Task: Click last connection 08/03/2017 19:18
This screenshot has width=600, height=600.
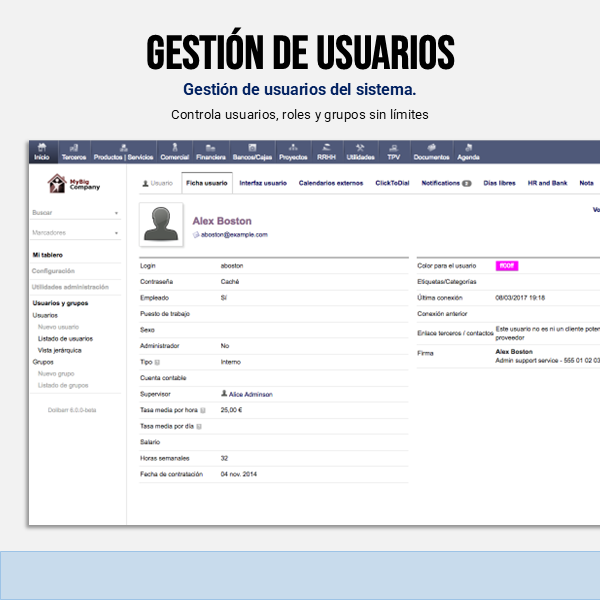Action: coord(520,298)
